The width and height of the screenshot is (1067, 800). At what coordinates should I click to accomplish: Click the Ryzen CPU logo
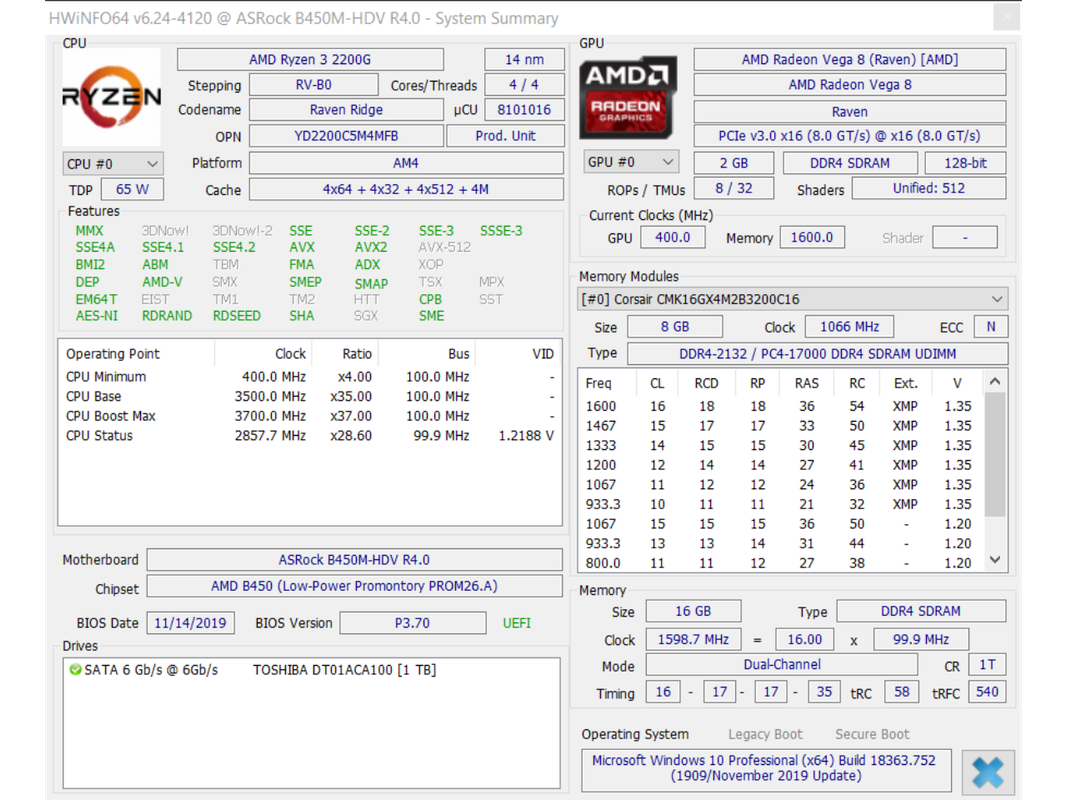[112, 97]
